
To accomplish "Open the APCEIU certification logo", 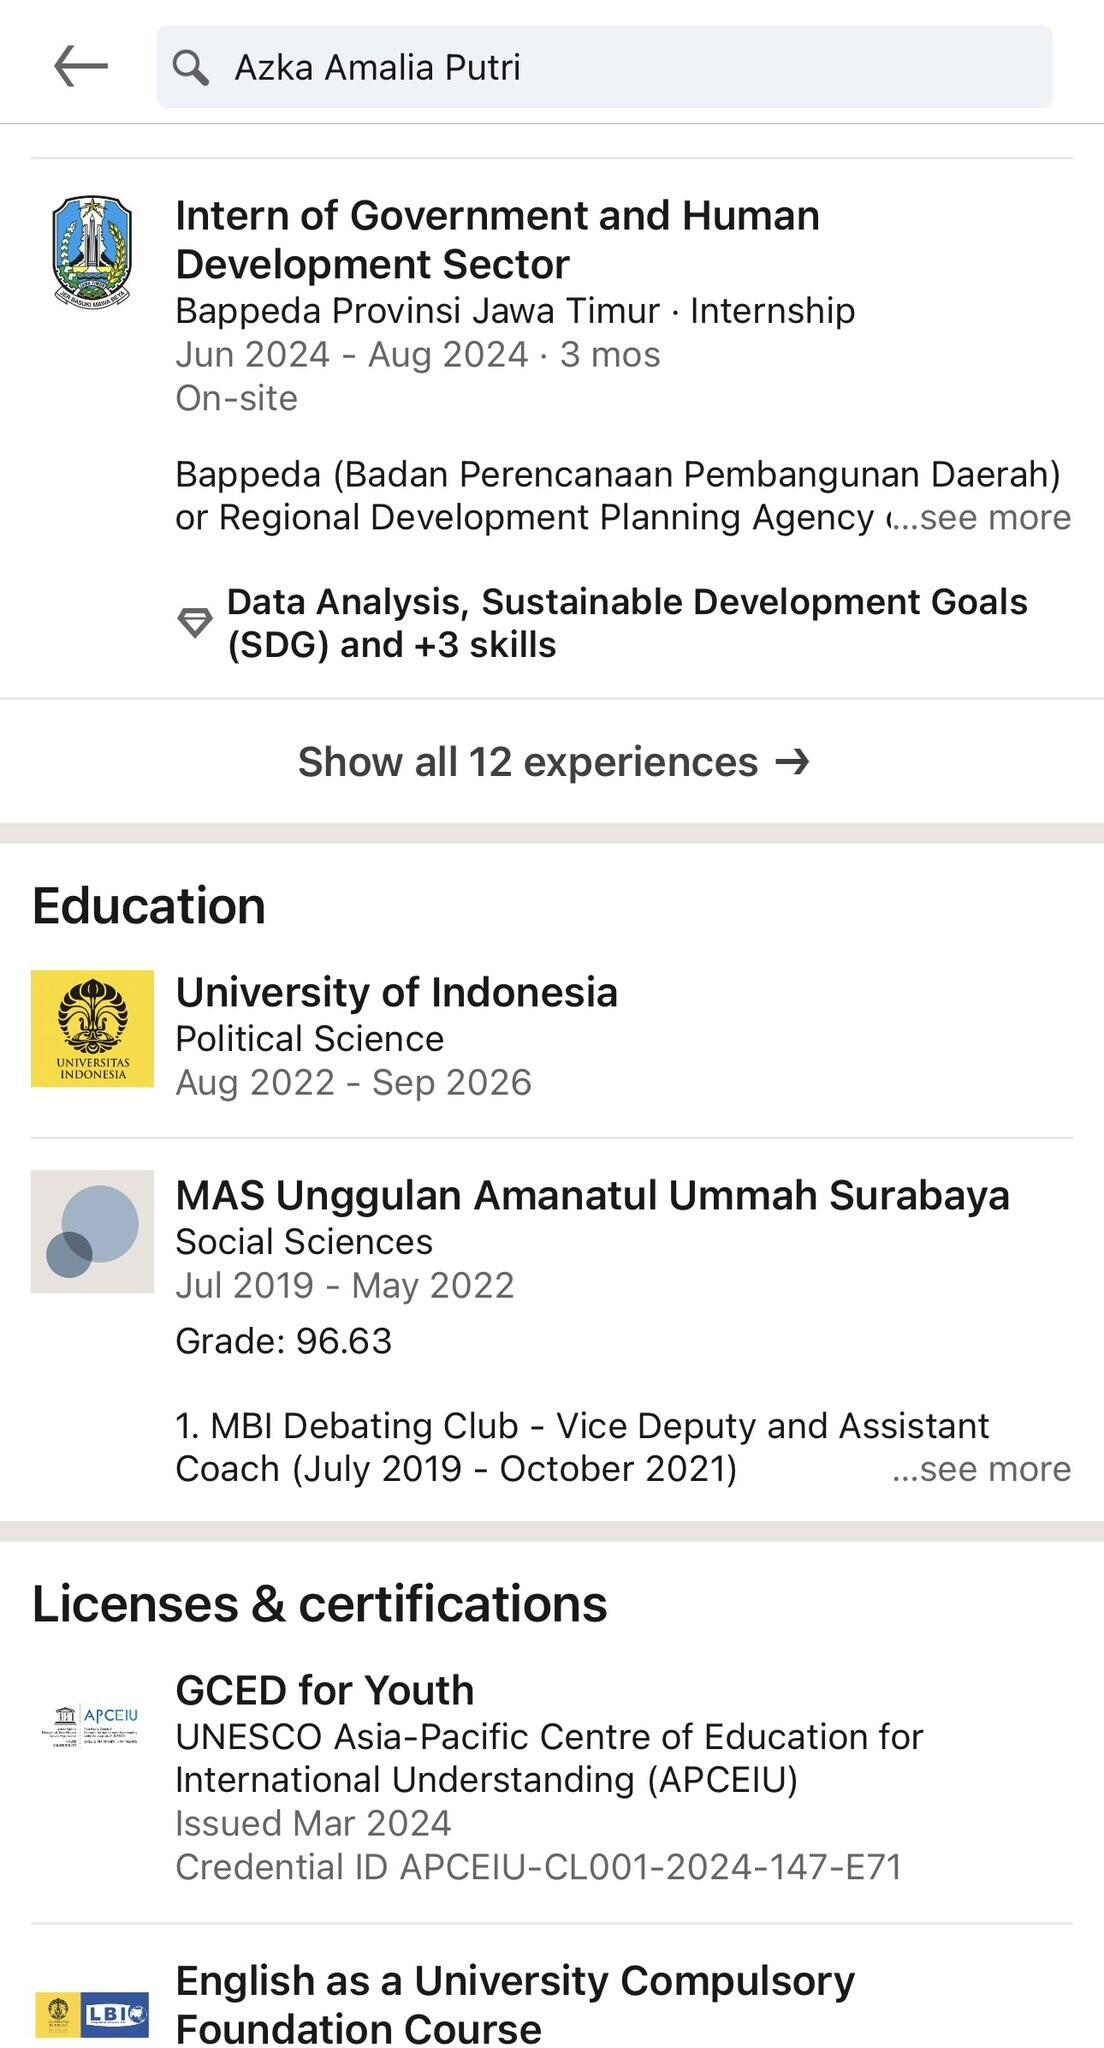I will coord(92,1727).
